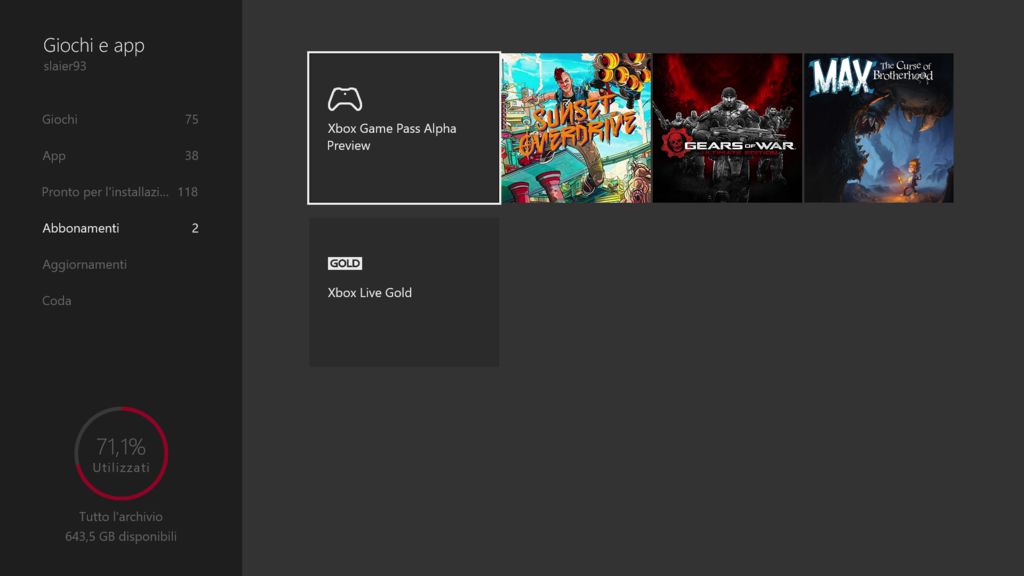Go to the App section
This screenshot has height=576, width=1024.
click(54, 156)
